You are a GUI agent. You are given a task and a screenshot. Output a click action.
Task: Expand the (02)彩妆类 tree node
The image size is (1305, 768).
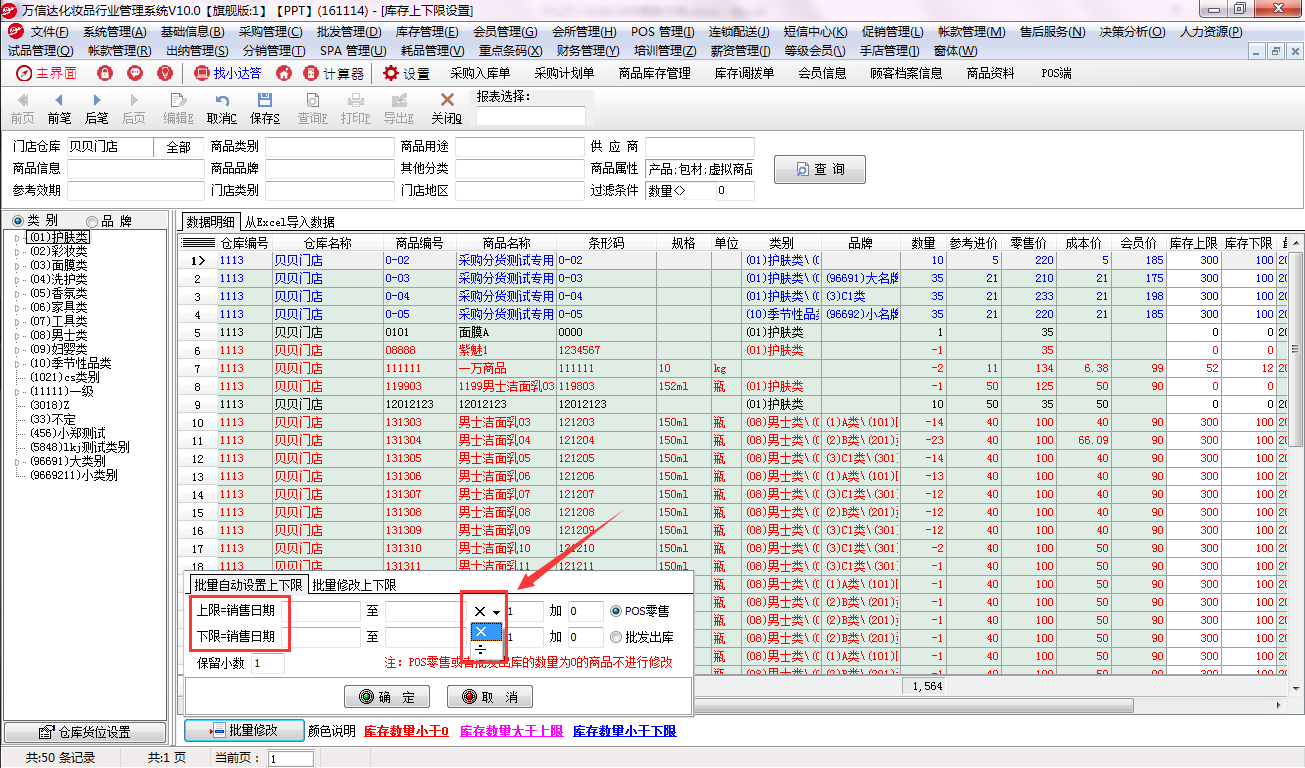click(x=16, y=251)
